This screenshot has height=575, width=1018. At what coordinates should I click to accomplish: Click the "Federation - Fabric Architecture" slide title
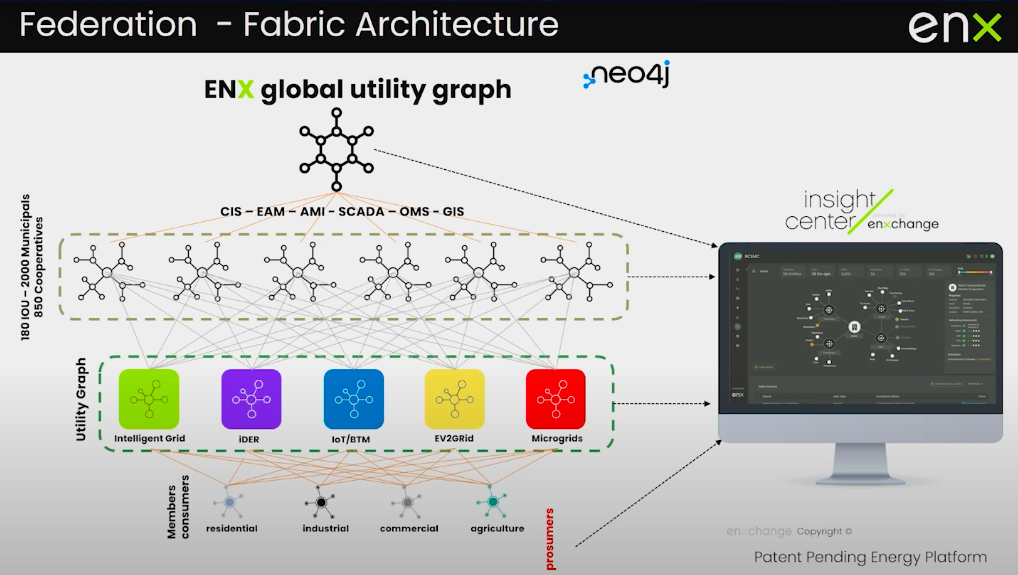tap(289, 25)
